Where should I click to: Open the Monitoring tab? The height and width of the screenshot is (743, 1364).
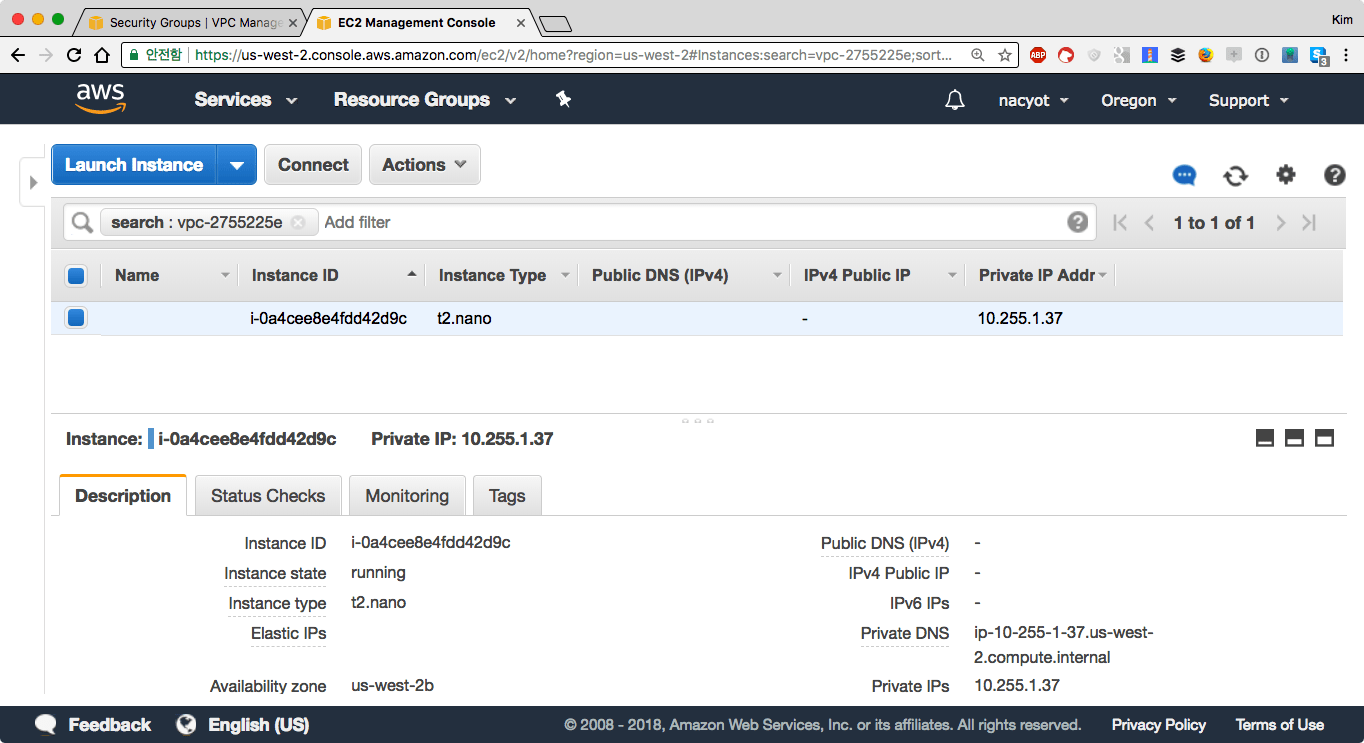tap(406, 496)
